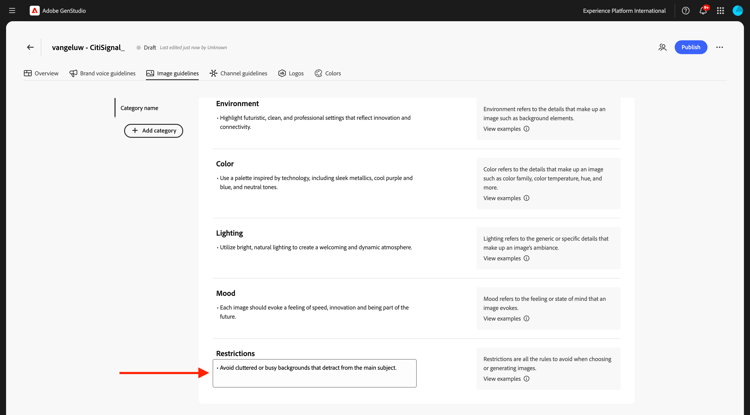Switch to the Overview tab

pyautogui.click(x=41, y=73)
